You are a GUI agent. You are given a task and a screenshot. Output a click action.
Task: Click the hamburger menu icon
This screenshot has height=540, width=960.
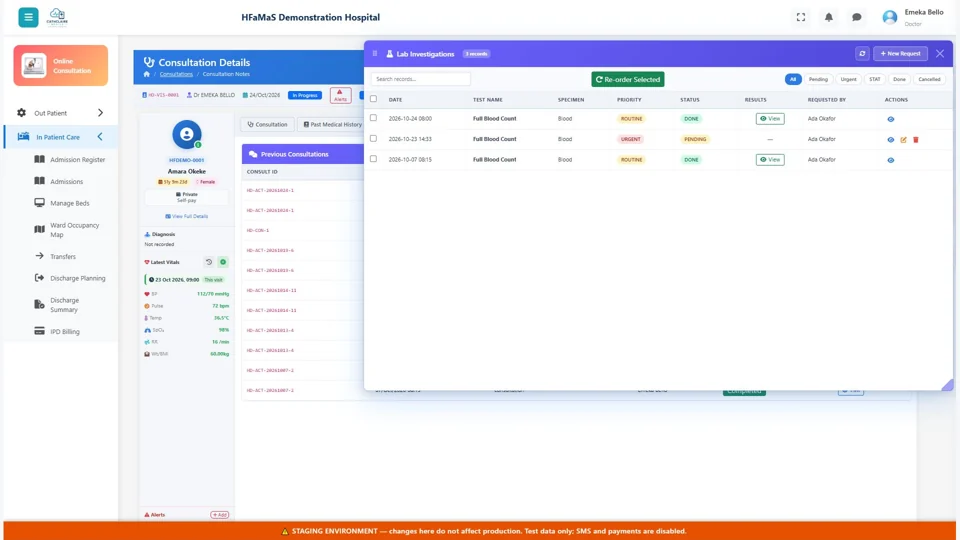click(28, 17)
